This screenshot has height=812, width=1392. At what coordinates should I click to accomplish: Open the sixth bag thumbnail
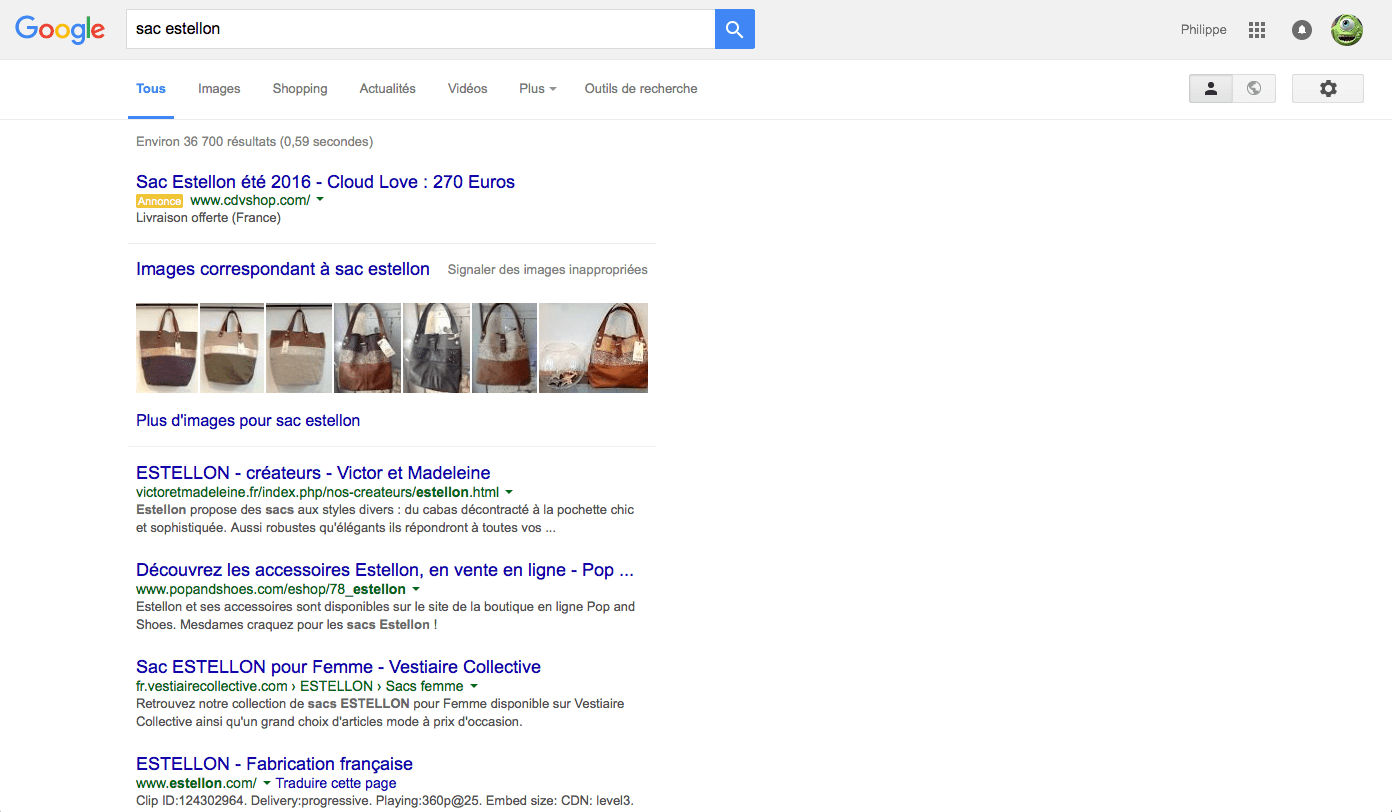pyautogui.click(x=504, y=348)
